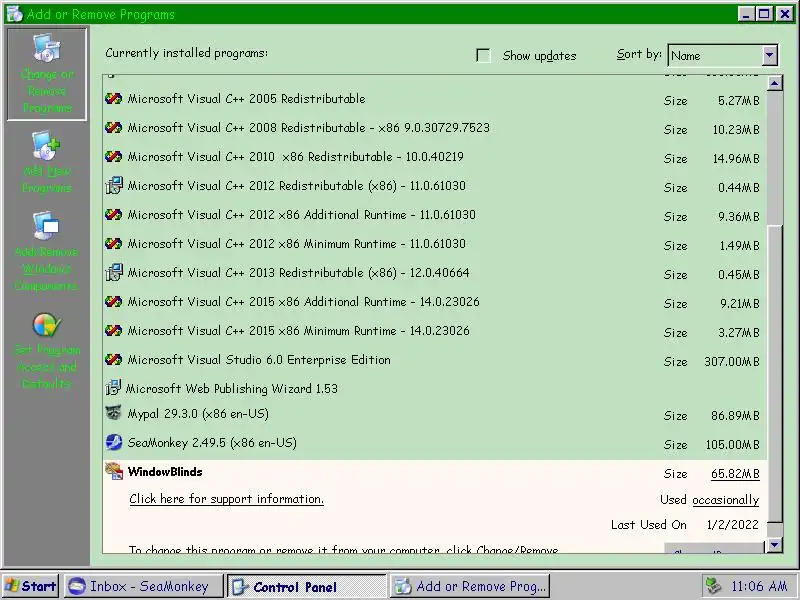Click the 2015 x86 Additional Runtime icon
This screenshot has height=600, width=800.
[x=113, y=302]
